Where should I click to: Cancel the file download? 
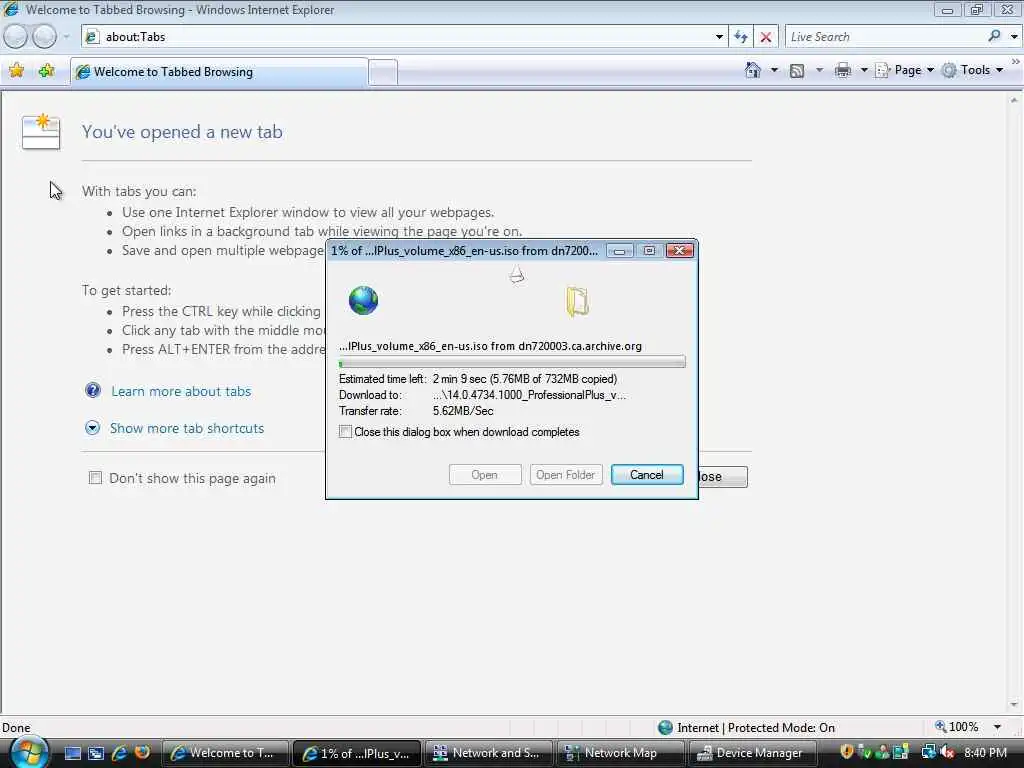click(x=647, y=475)
